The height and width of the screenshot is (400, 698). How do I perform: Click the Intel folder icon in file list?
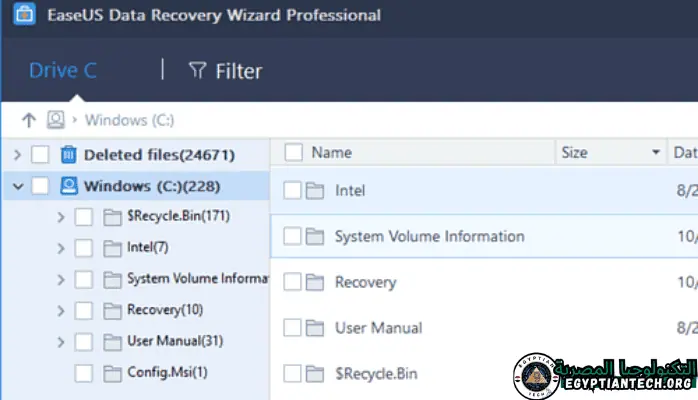[x=316, y=190]
